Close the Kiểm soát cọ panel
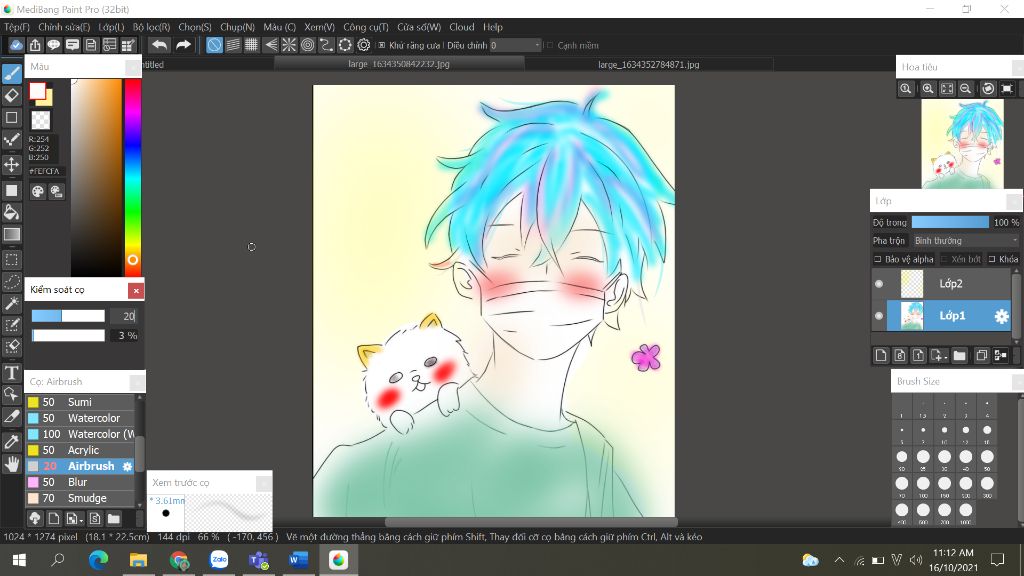Viewport: 1024px width, 576px height. [x=136, y=291]
